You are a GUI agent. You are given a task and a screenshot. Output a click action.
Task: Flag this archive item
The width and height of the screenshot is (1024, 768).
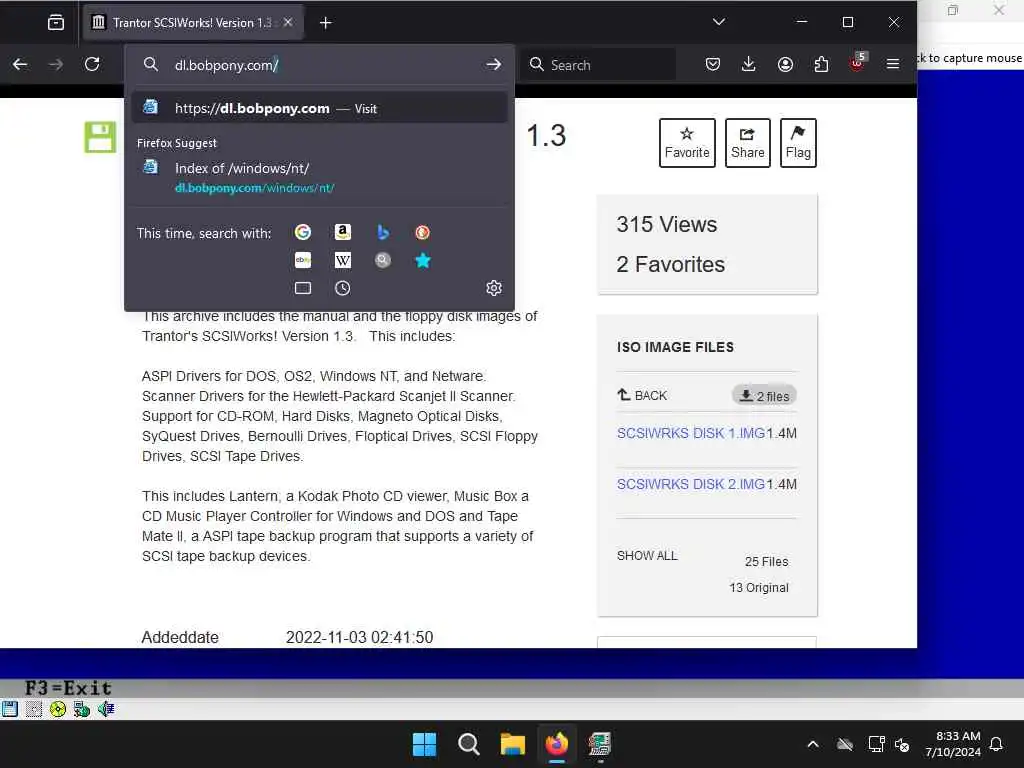(x=798, y=143)
